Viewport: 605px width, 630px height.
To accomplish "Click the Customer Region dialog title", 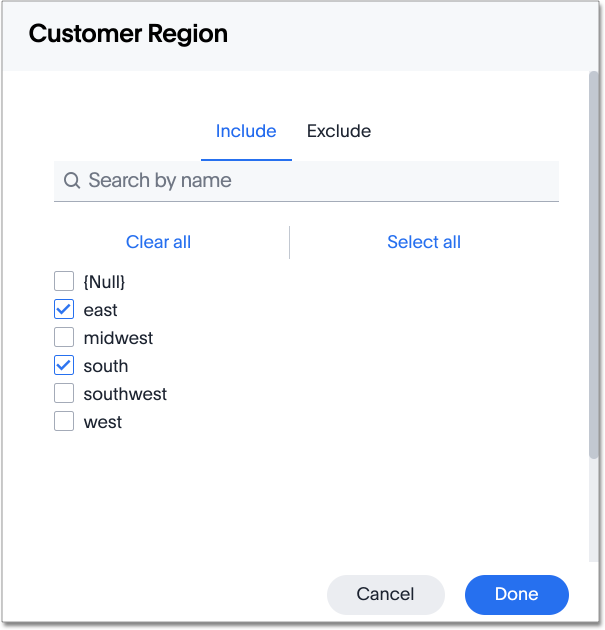I will point(128,34).
